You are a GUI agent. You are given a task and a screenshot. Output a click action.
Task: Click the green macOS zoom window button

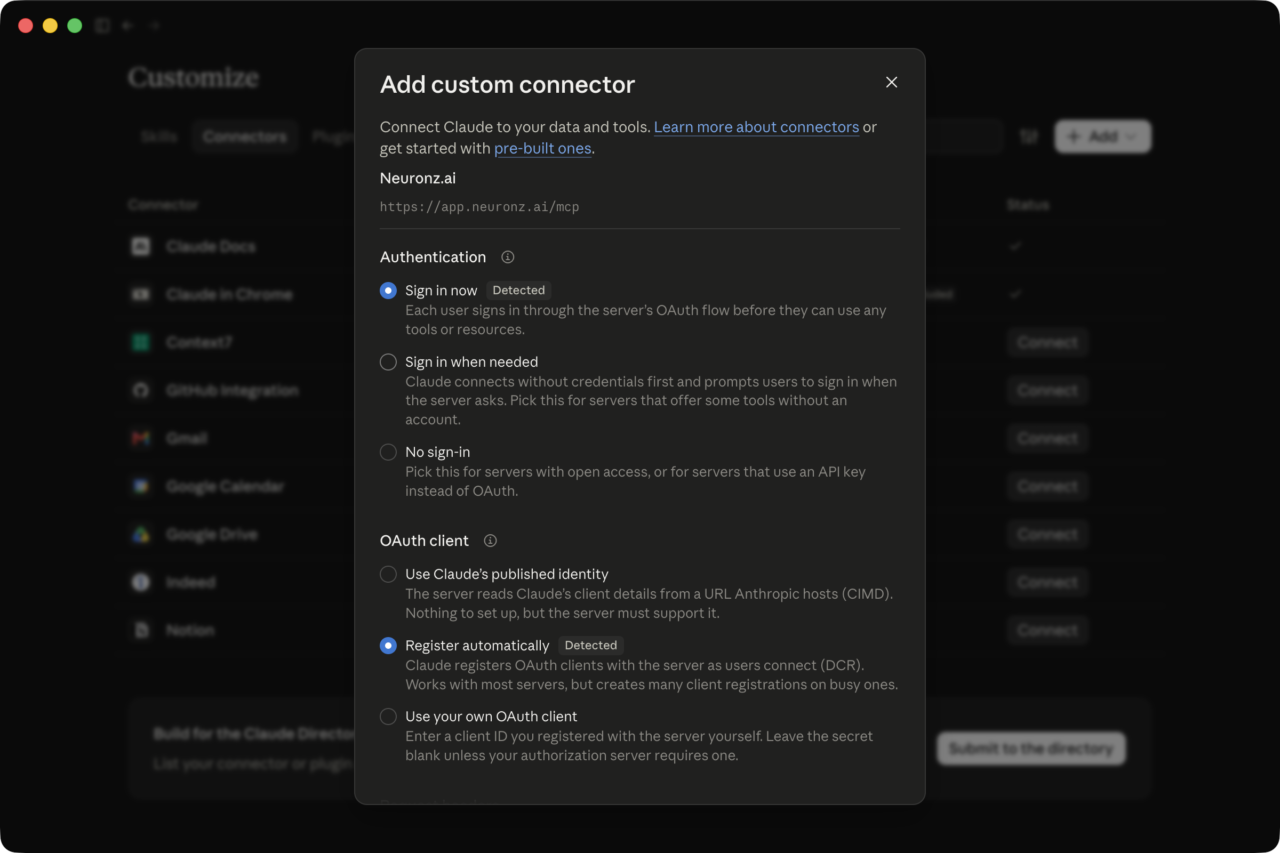click(x=74, y=26)
